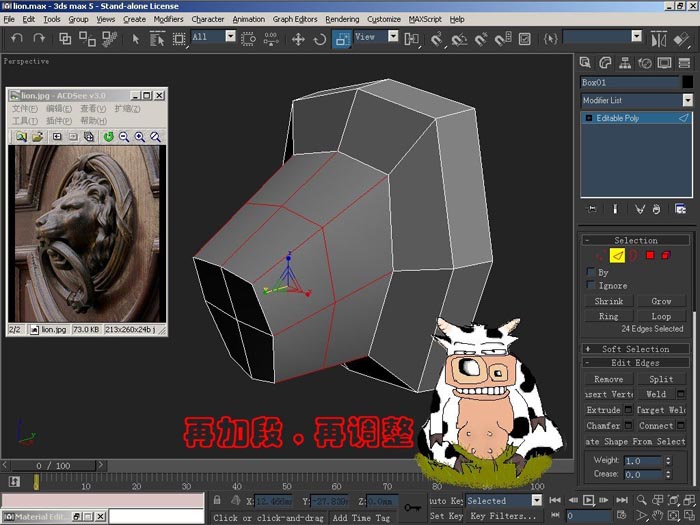Click Configure Modifier Sets icon
Image resolution: width=700 pixels, height=525 pixels.
(x=680, y=209)
